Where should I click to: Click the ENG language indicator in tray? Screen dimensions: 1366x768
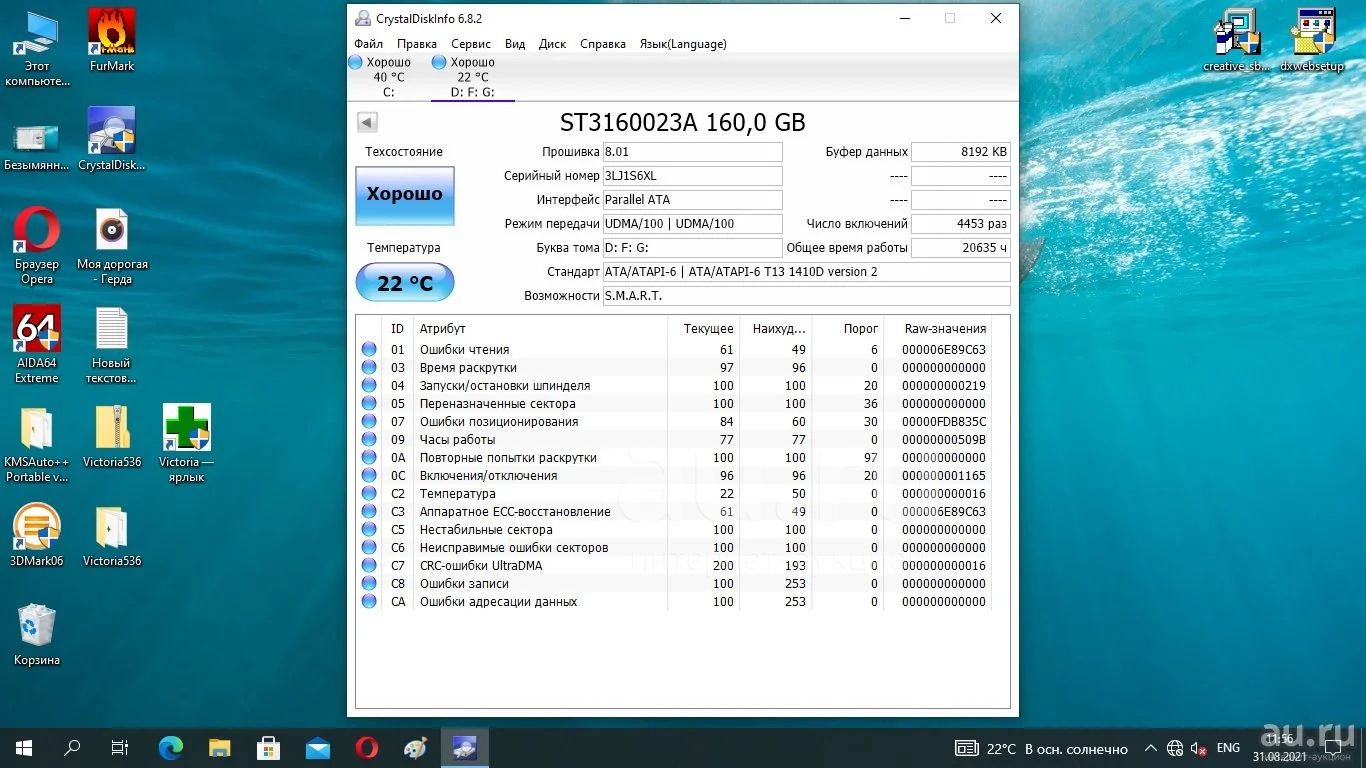click(1228, 748)
